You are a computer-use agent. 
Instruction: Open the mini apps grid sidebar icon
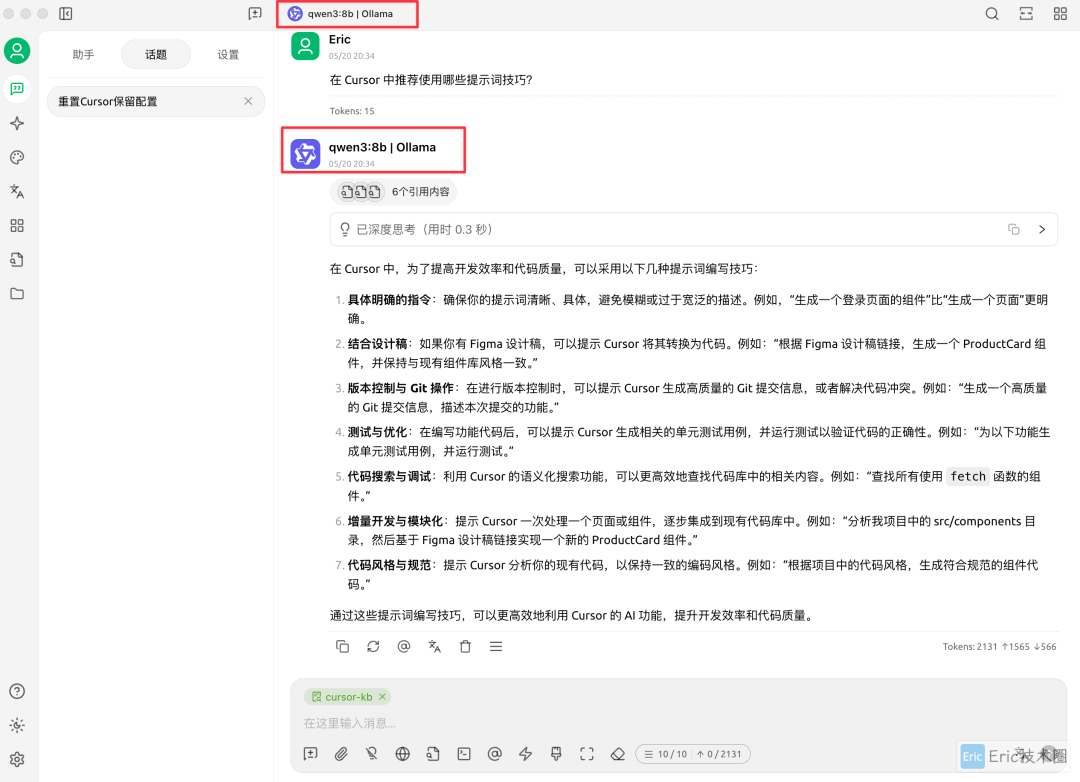click(17, 225)
